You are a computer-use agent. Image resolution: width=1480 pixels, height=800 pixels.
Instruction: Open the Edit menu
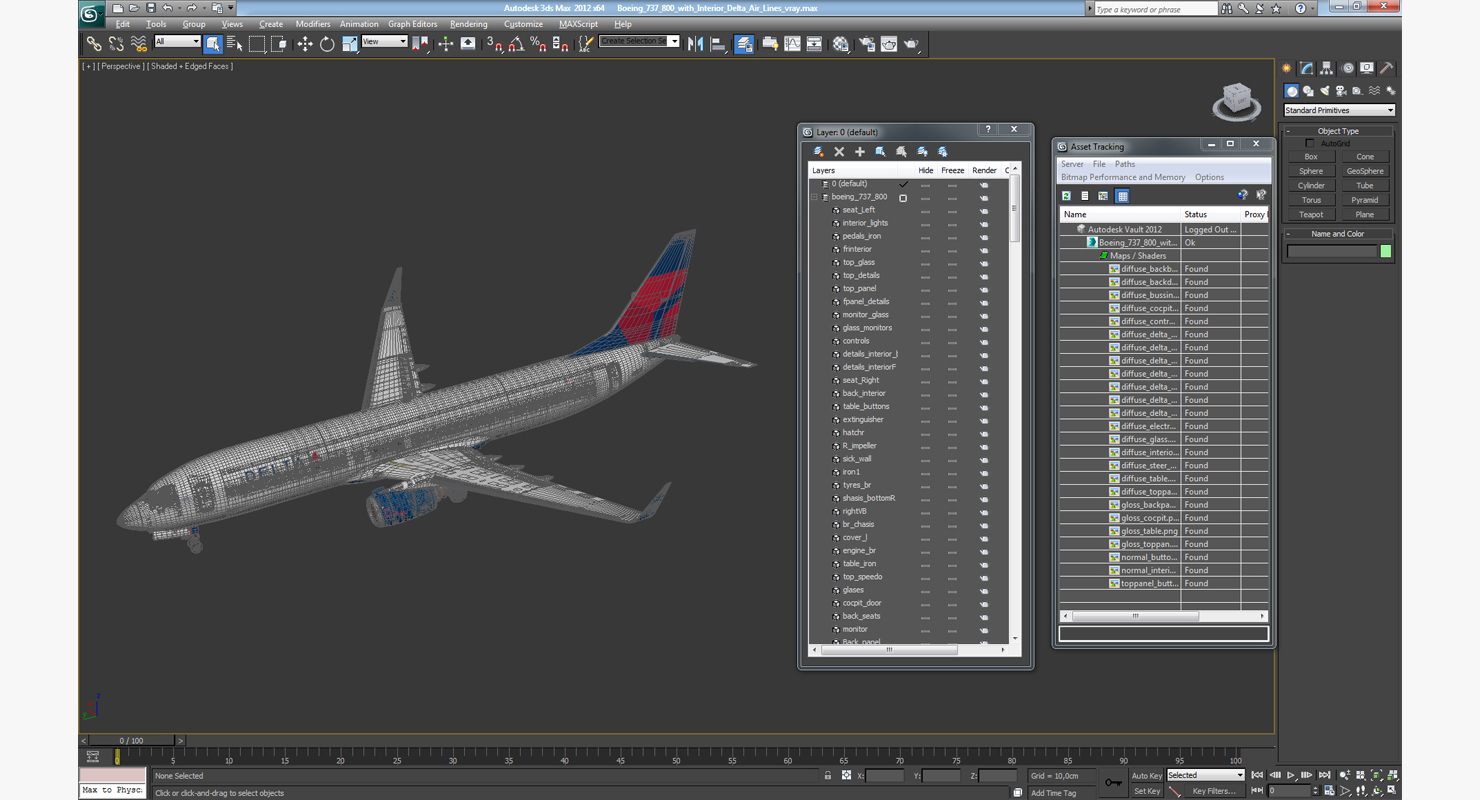pyautogui.click(x=122, y=24)
